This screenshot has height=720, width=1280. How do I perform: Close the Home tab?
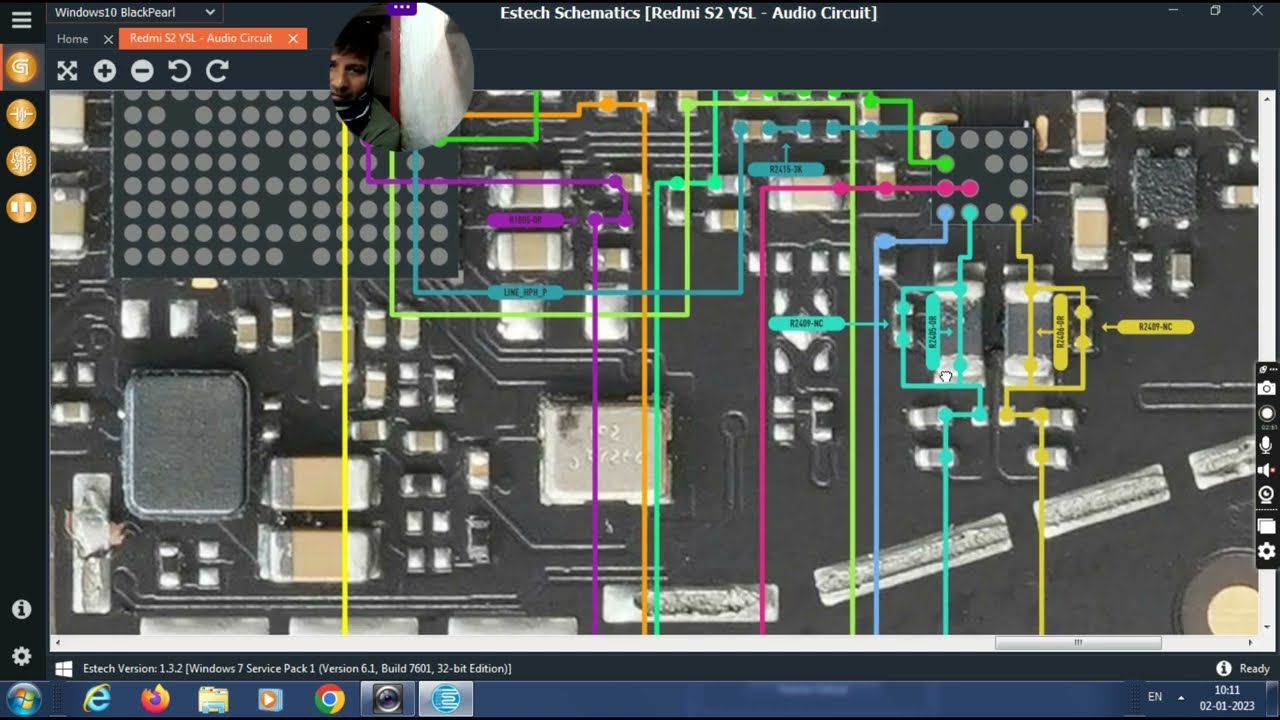tap(108, 39)
